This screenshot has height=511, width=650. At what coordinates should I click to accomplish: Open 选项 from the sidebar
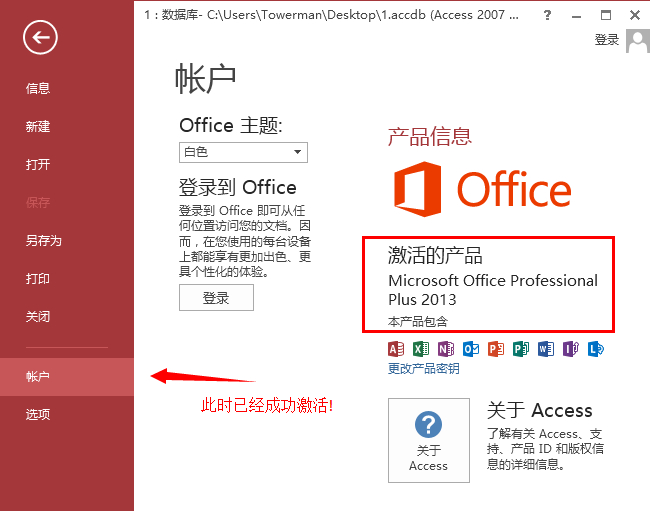[x=67, y=414]
